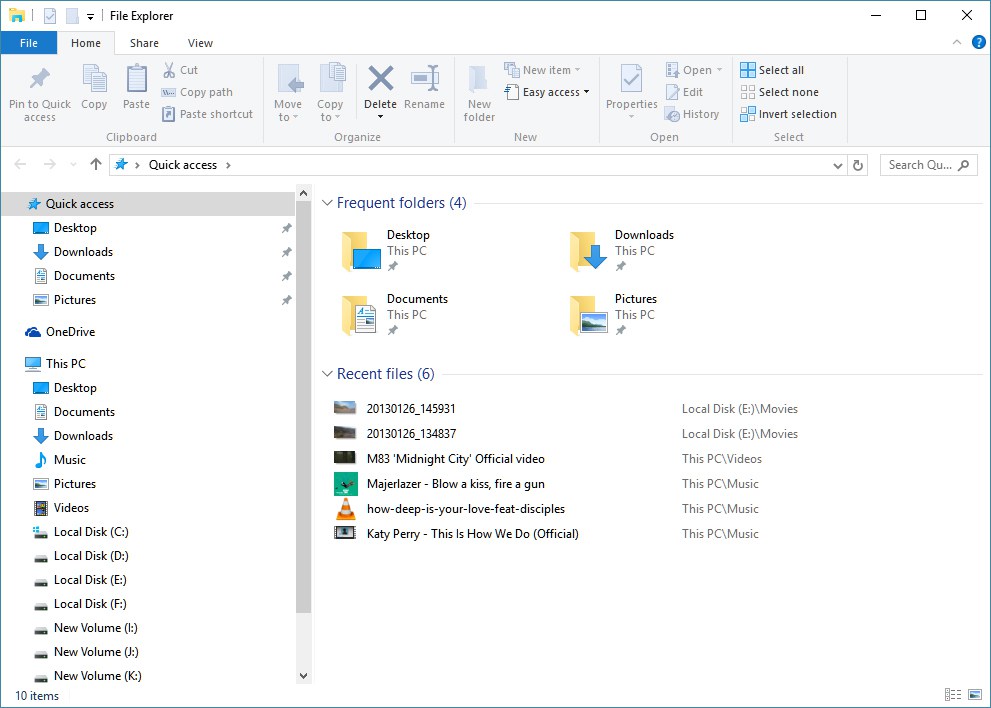Click the Cut scissors button

point(181,70)
